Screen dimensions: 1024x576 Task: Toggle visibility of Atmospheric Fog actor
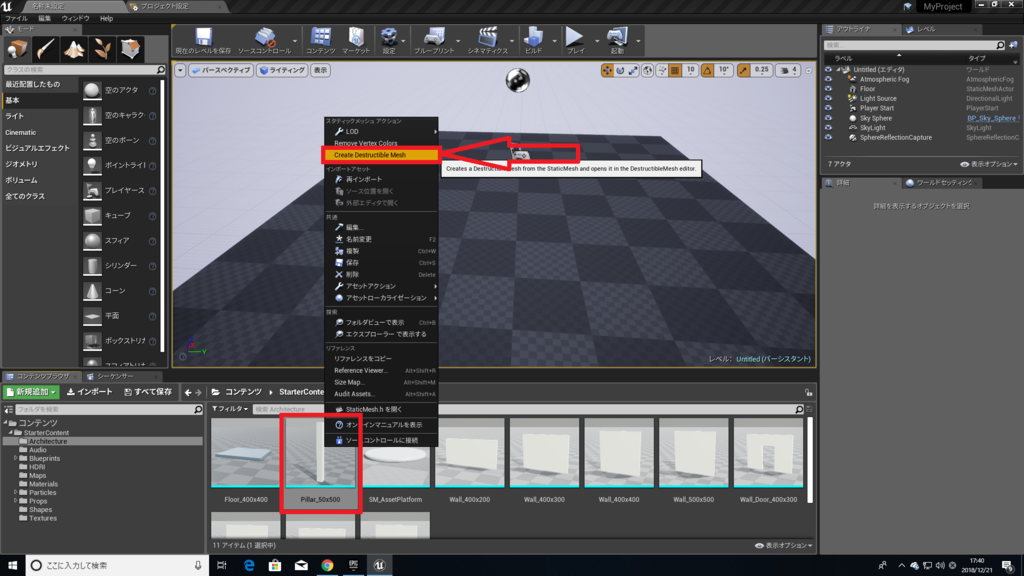pyautogui.click(x=828, y=79)
